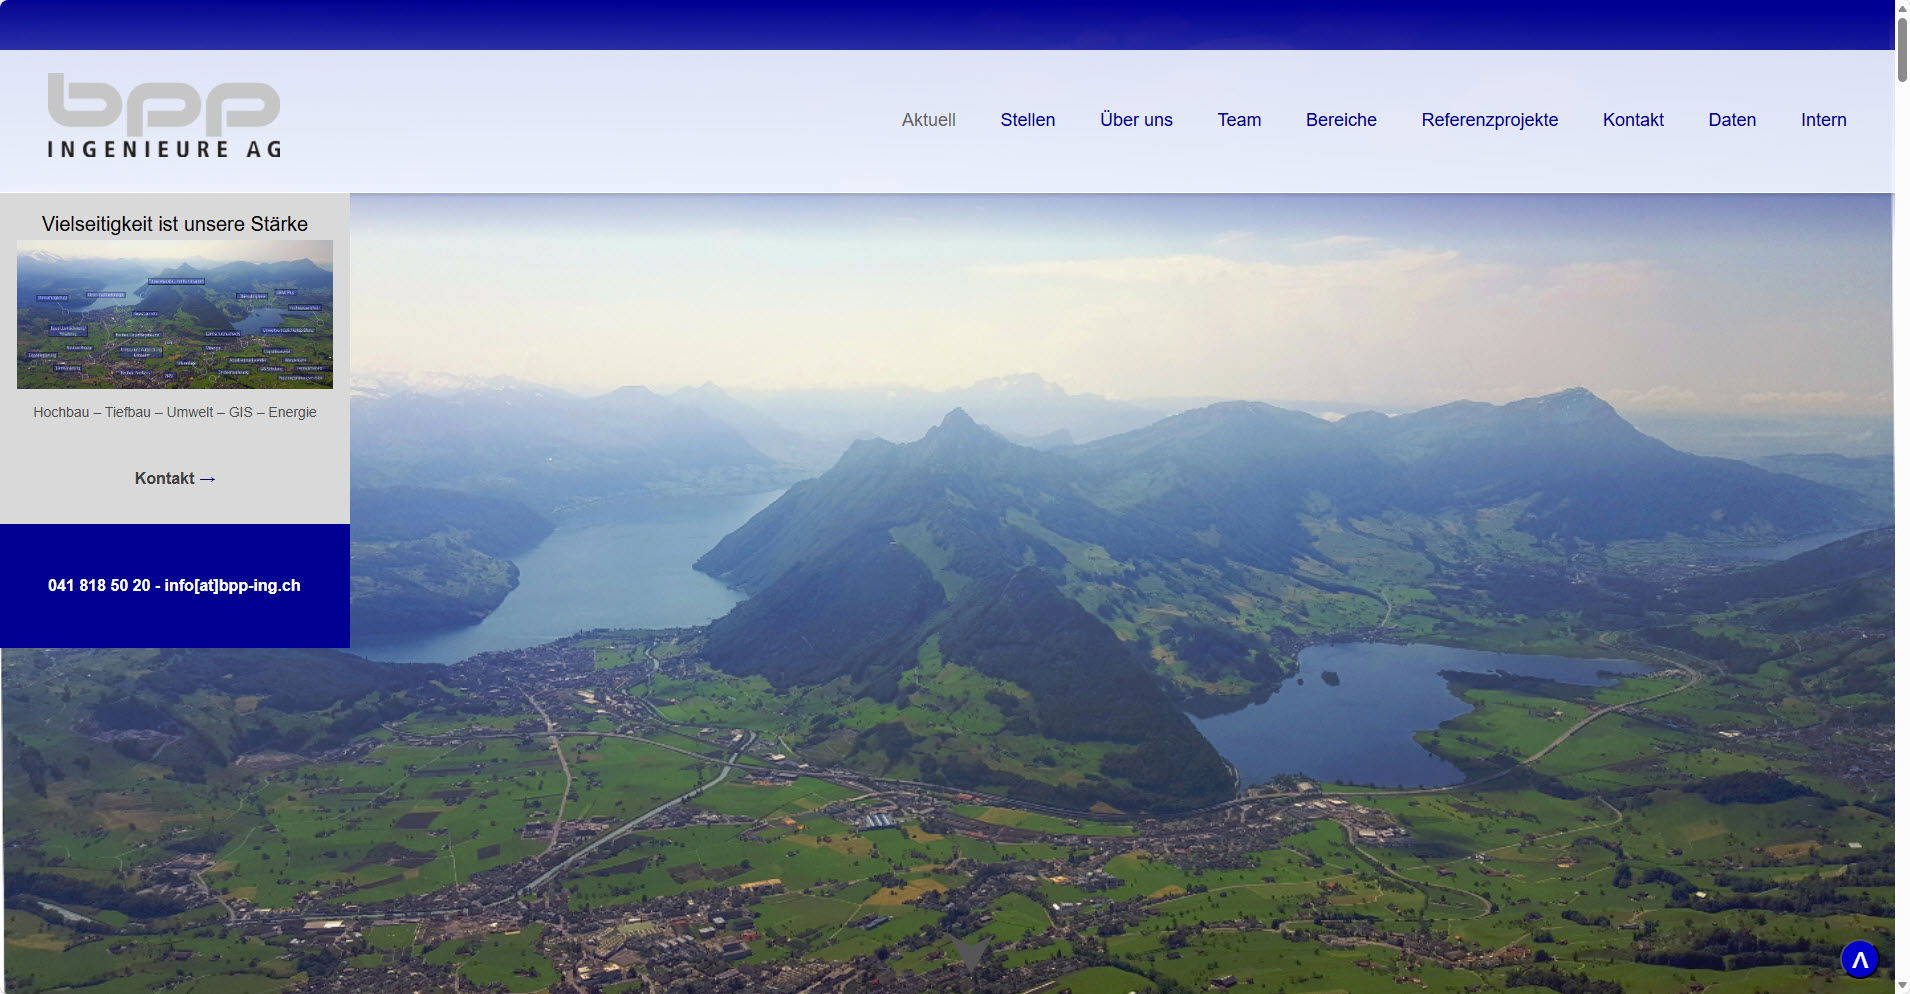Select Team in the navigation bar
The height and width of the screenshot is (994, 1910).
click(1239, 120)
